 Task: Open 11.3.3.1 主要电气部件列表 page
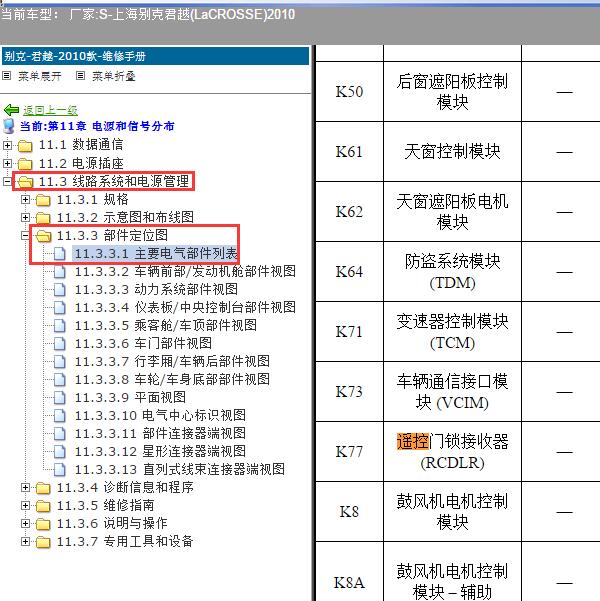pyautogui.click(x=156, y=253)
